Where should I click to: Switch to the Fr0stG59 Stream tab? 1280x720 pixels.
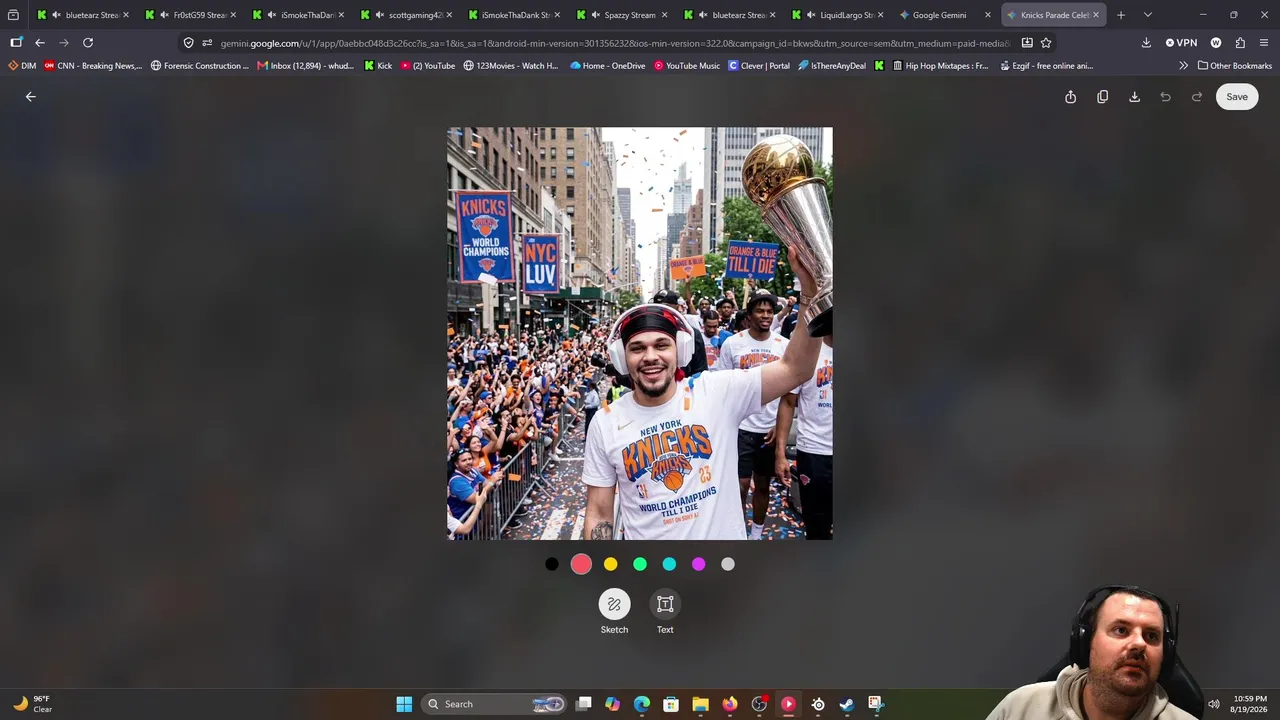190,15
